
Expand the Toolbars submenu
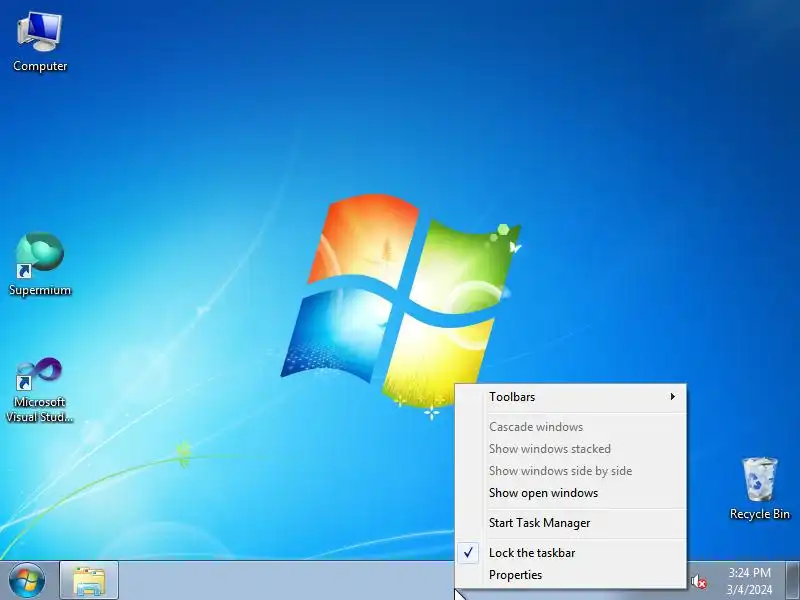click(x=571, y=397)
